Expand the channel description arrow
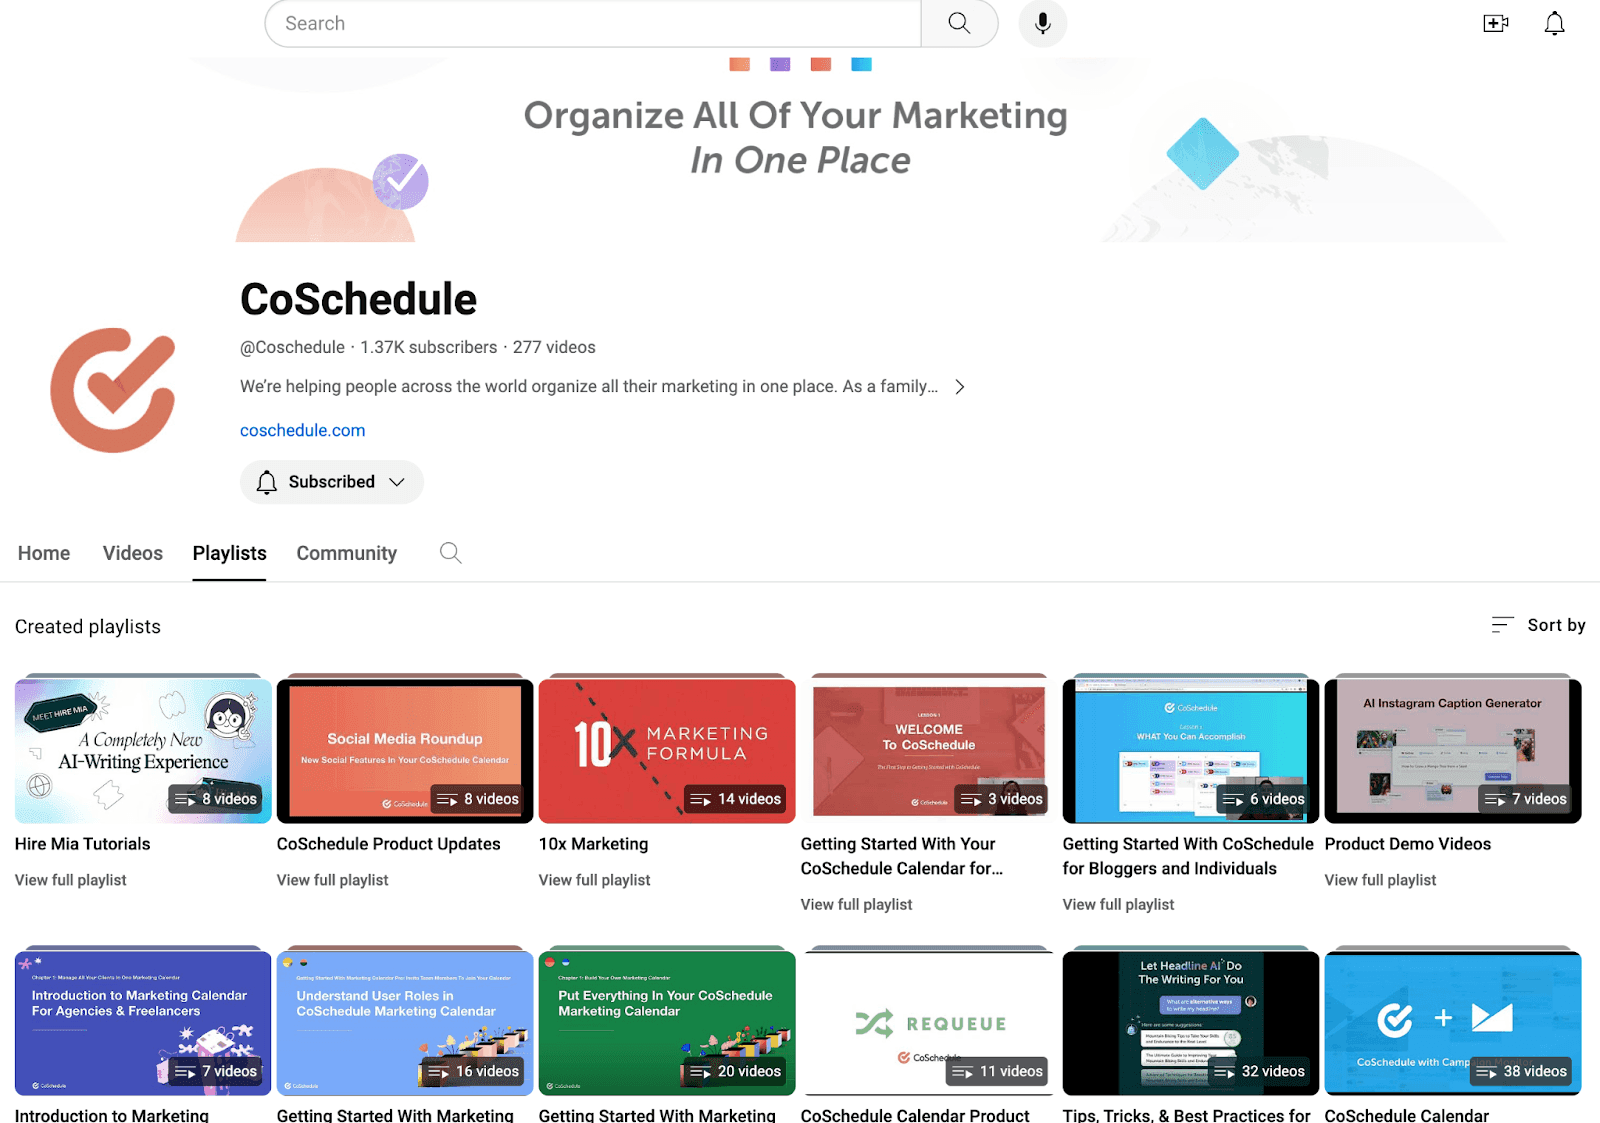 [x=960, y=387]
